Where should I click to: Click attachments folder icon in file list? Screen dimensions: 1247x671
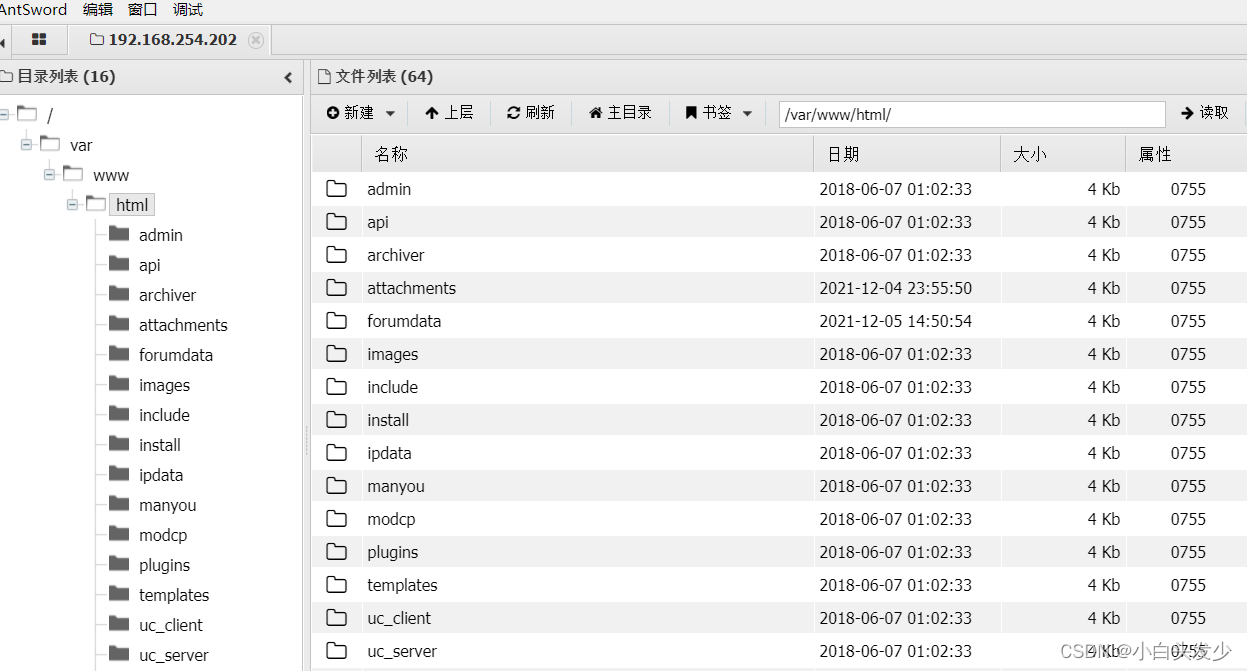(x=337, y=288)
